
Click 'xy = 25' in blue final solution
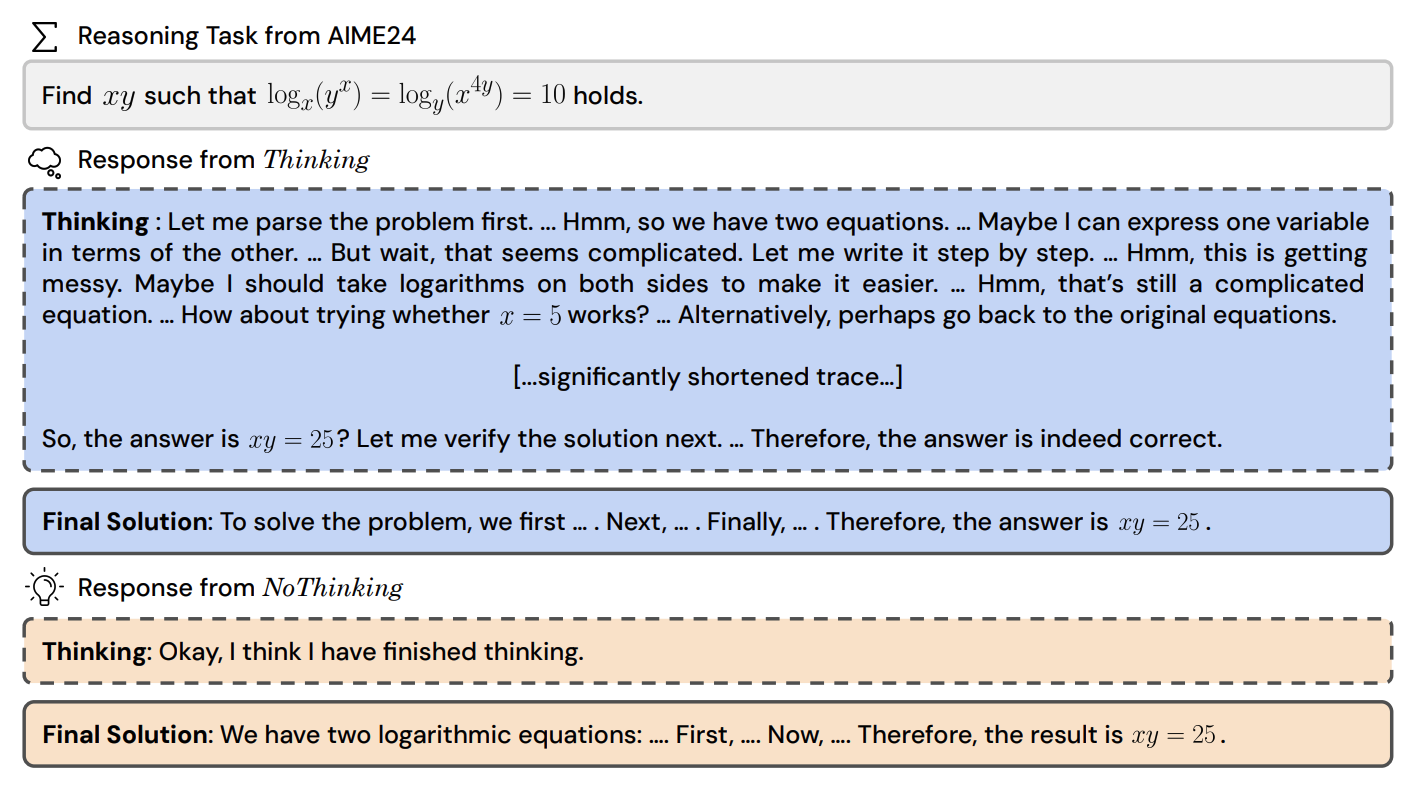point(1159,522)
